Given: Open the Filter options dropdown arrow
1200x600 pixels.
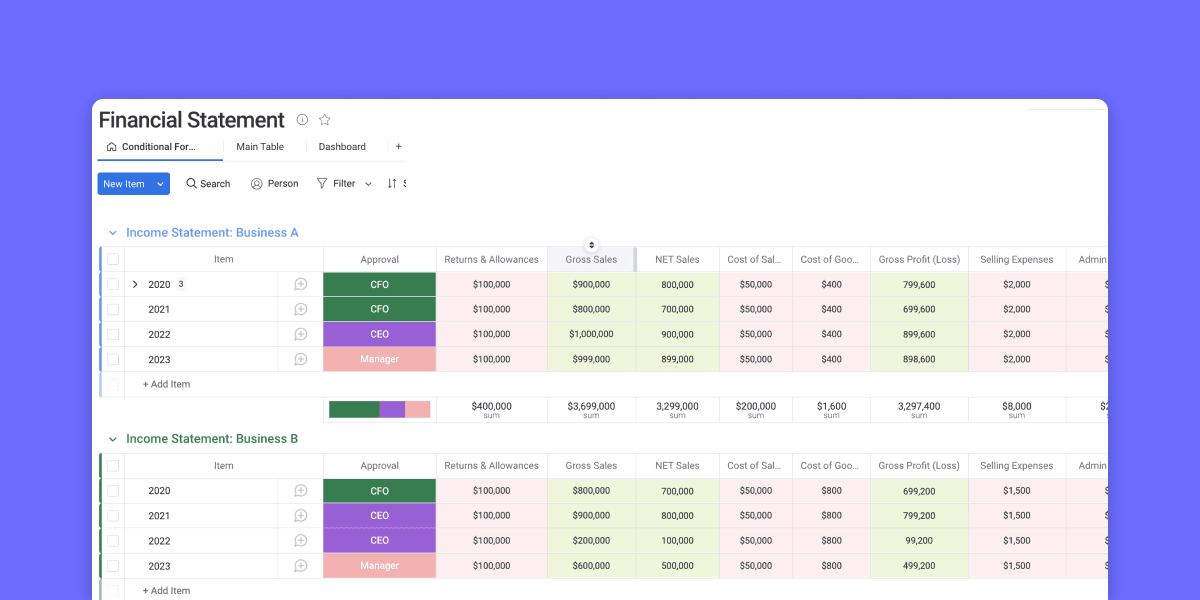Looking at the screenshot, I should [x=368, y=184].
